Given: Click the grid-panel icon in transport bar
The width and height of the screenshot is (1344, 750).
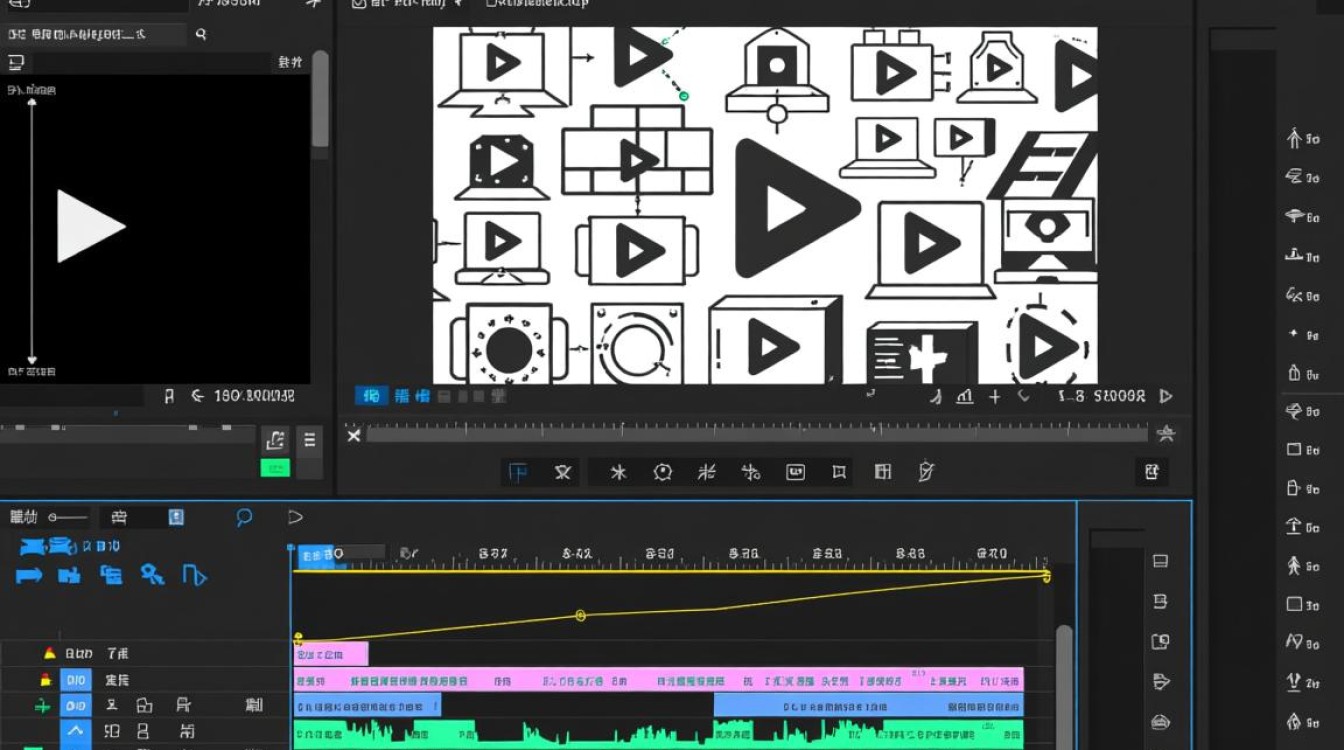Looking at the screenshot, I should [x=883, y=471].
